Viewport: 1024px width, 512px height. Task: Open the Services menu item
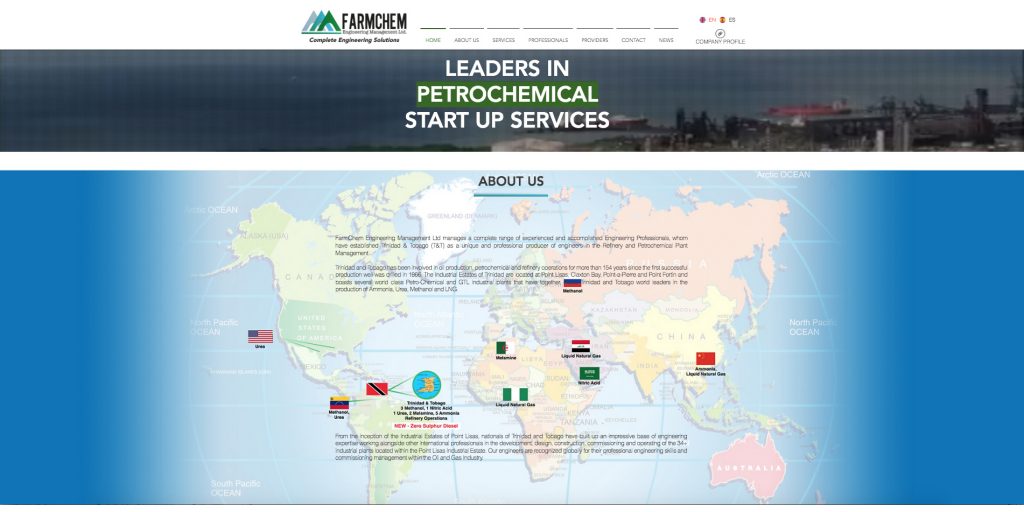click(504, 40)
